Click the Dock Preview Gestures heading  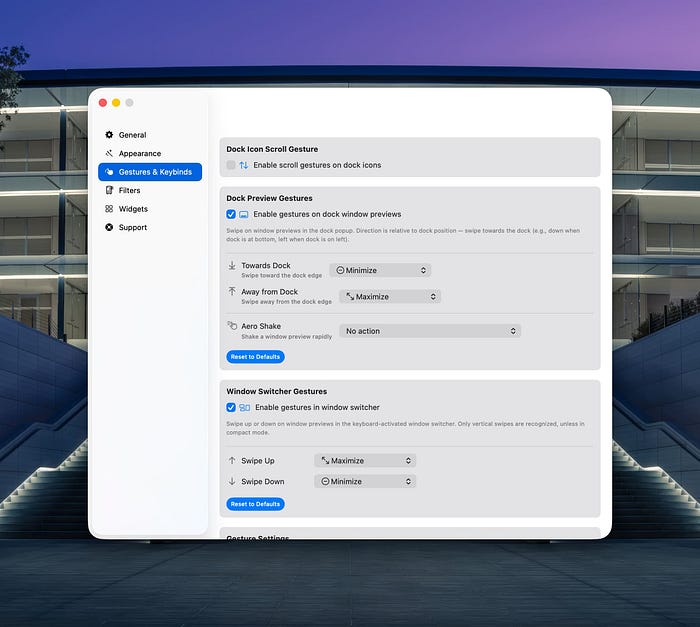coord(269,198)
